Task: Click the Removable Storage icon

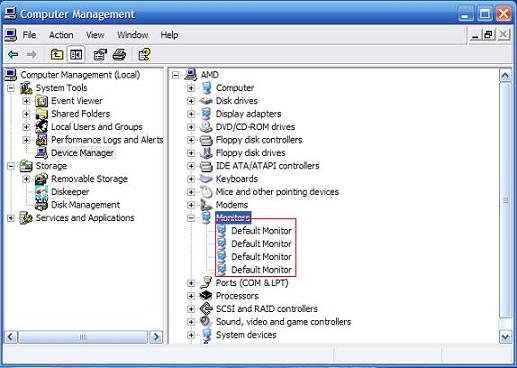Action: click(x=42, y=179)
